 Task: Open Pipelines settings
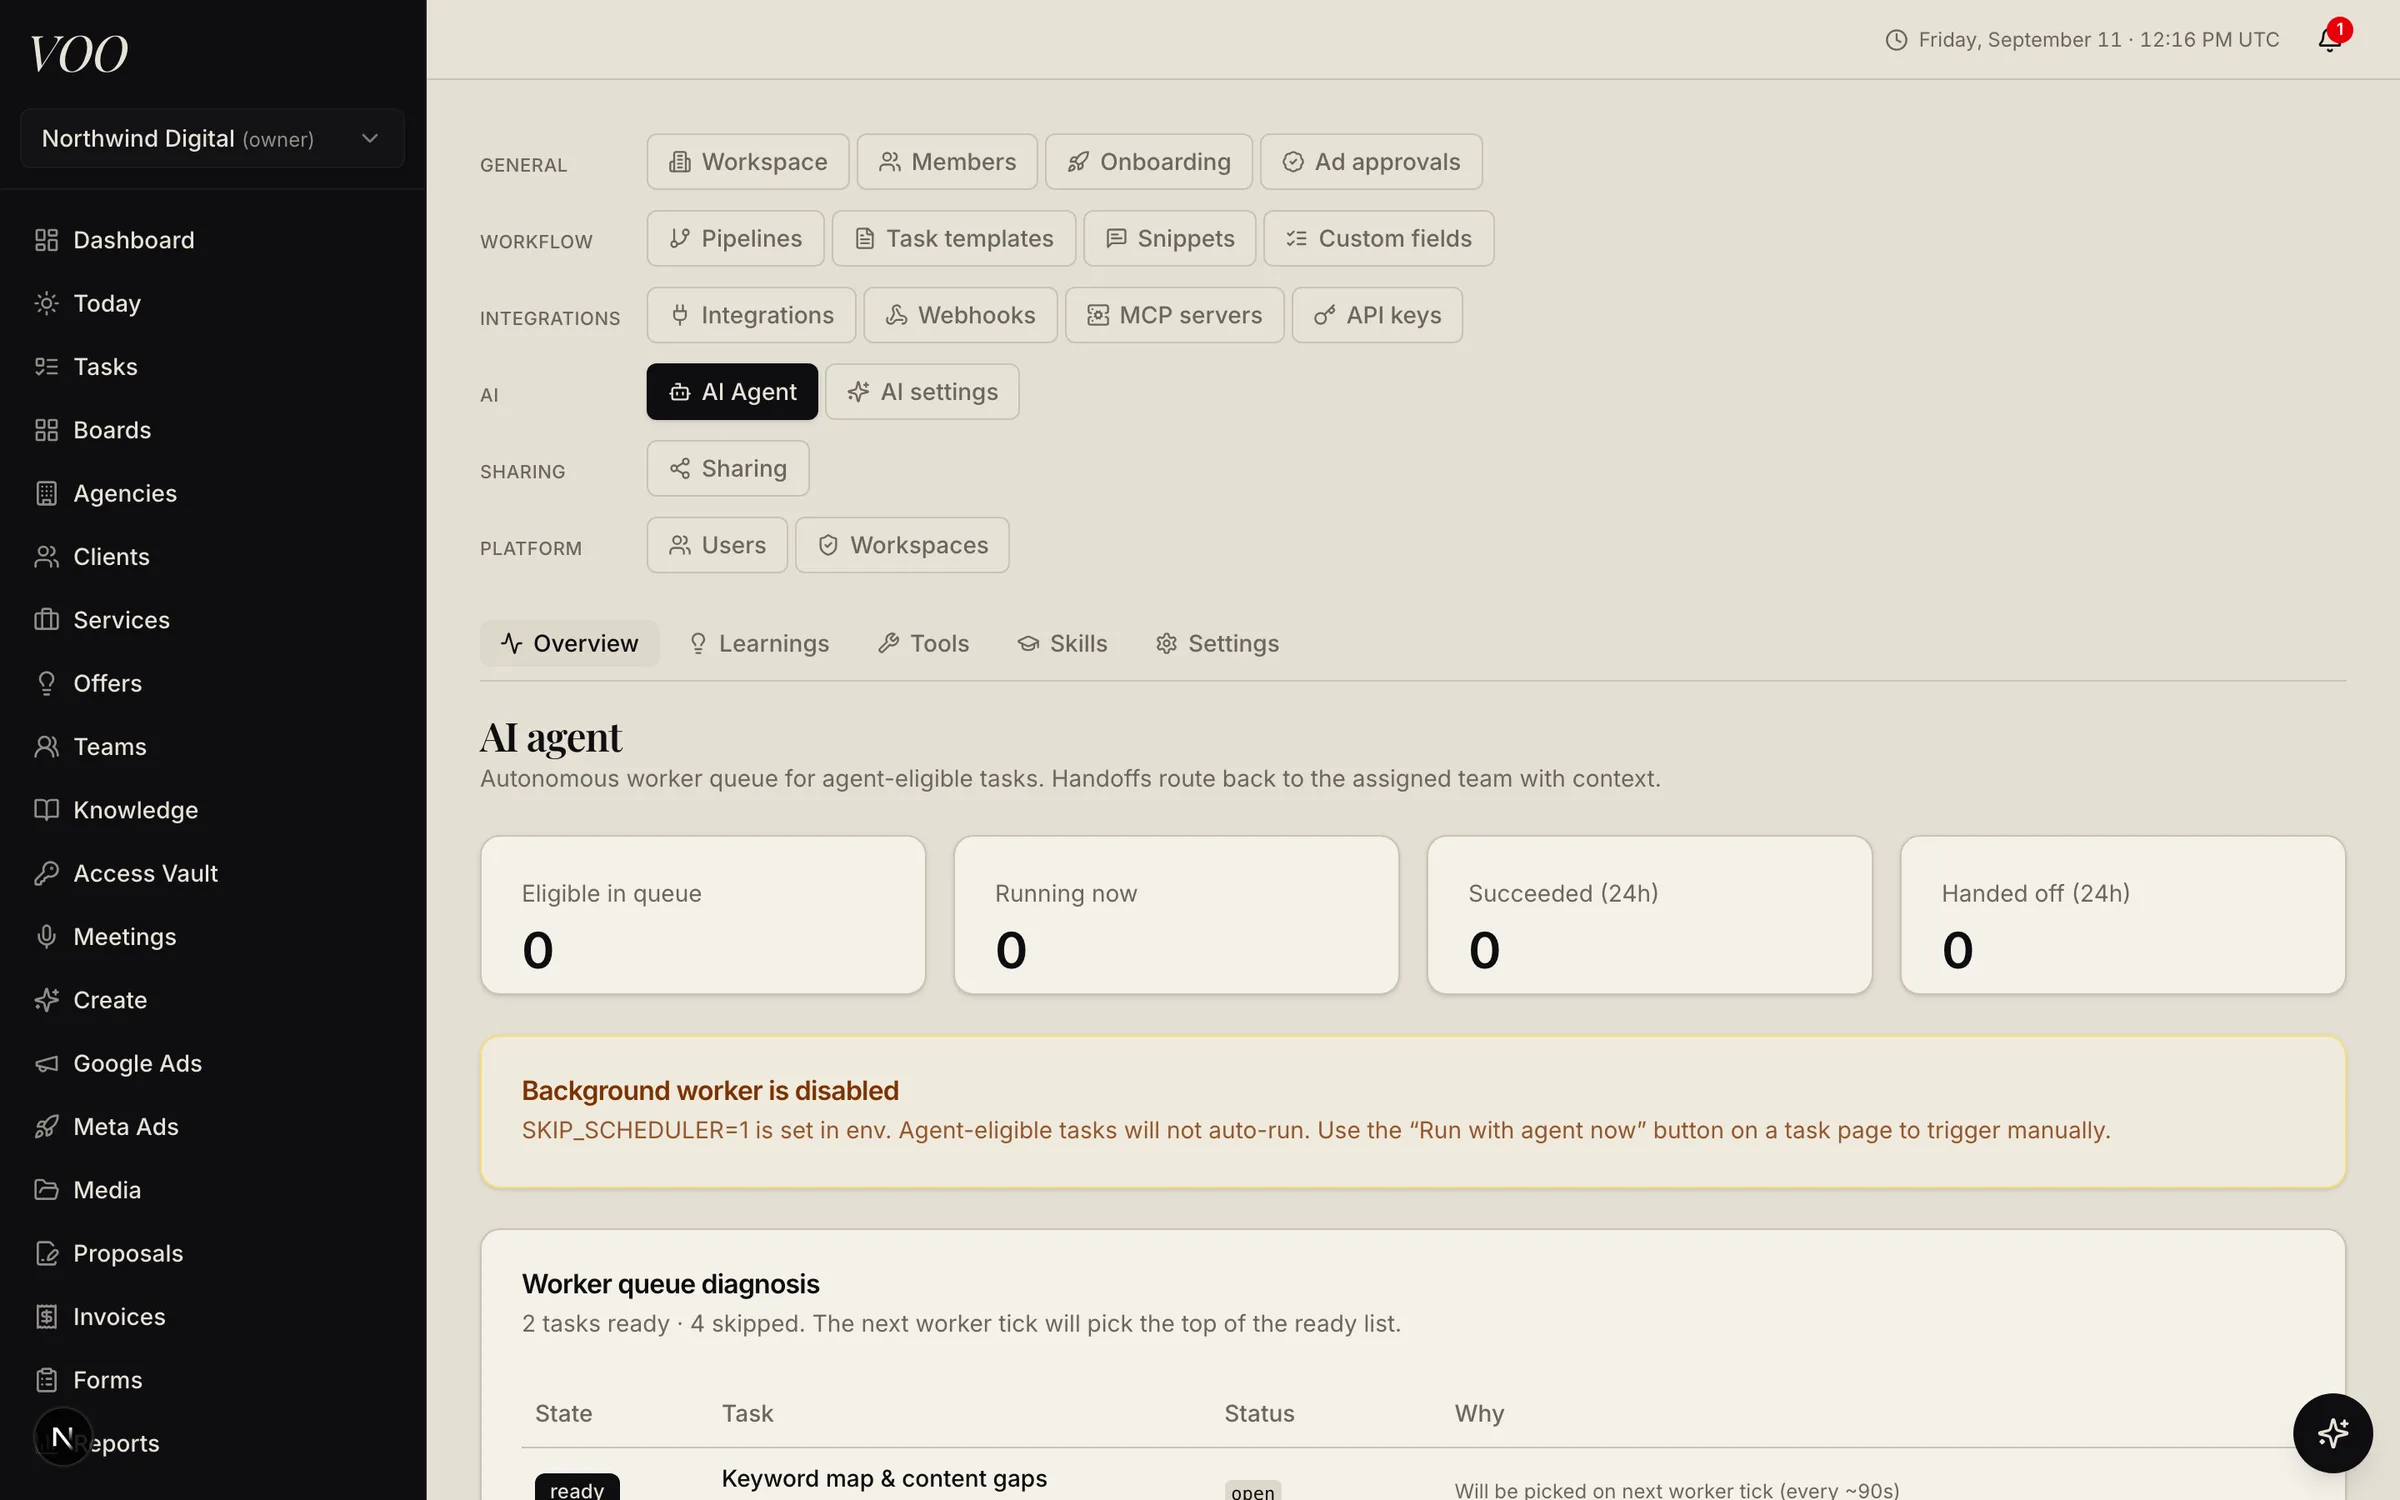pos(735,238)
